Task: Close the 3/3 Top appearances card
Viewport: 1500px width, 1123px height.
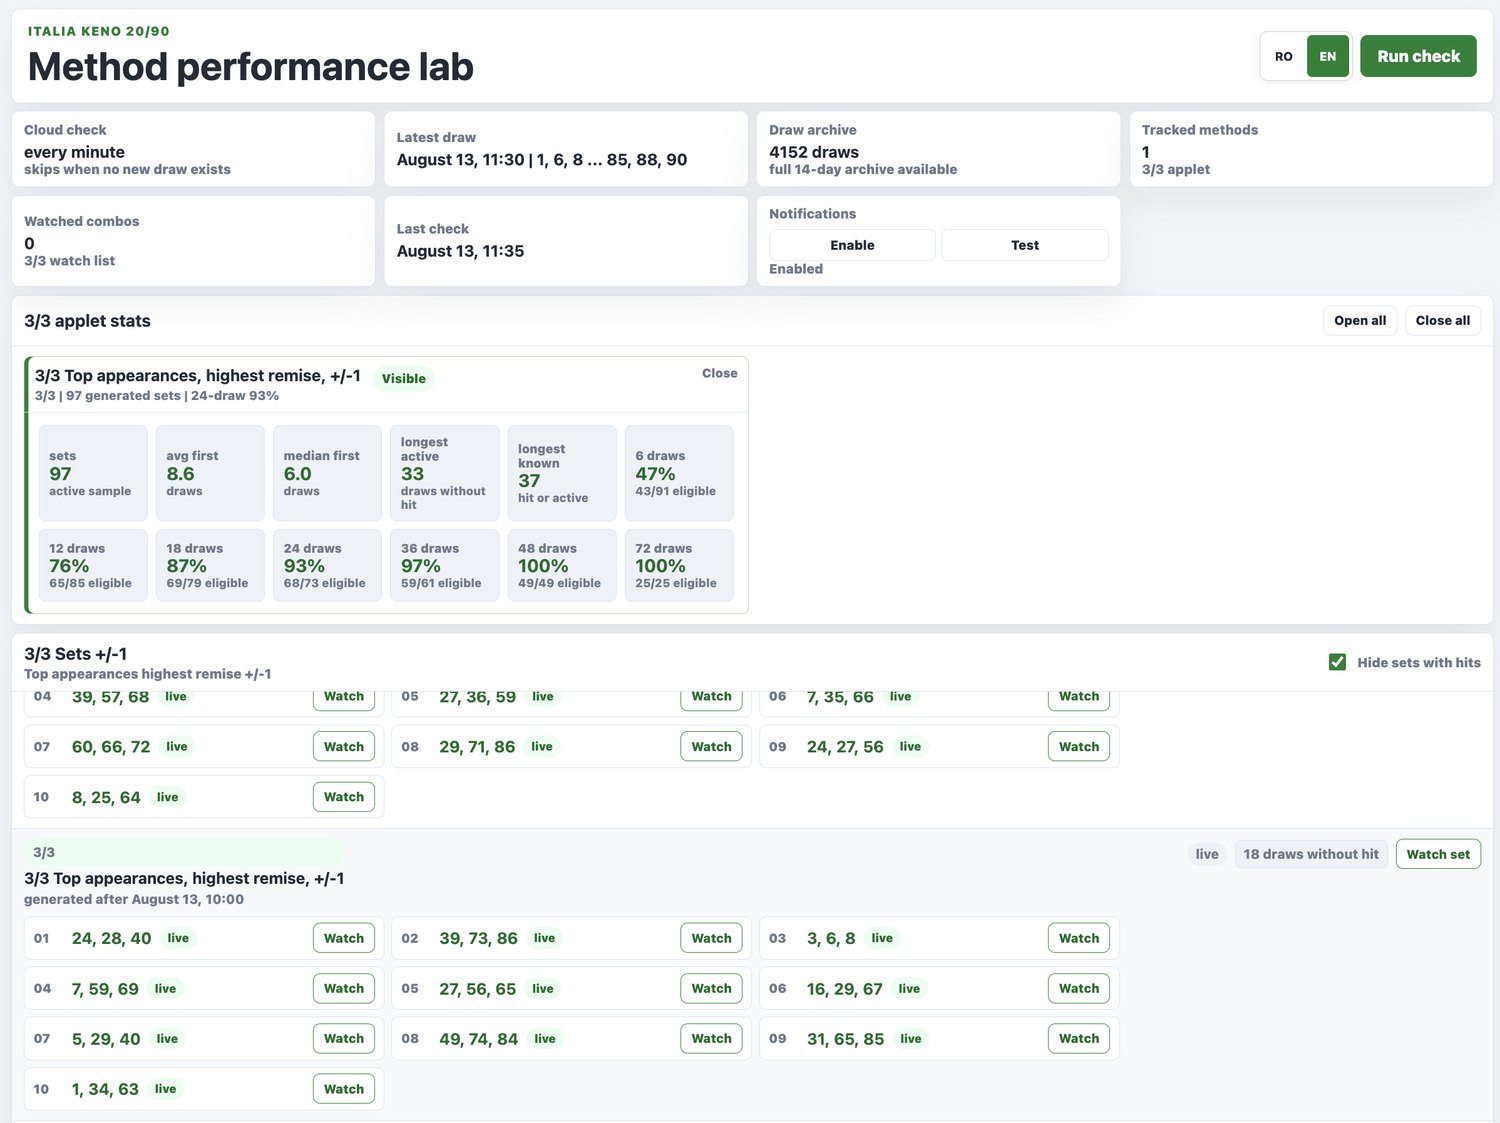Action: (x=719, y=373)
